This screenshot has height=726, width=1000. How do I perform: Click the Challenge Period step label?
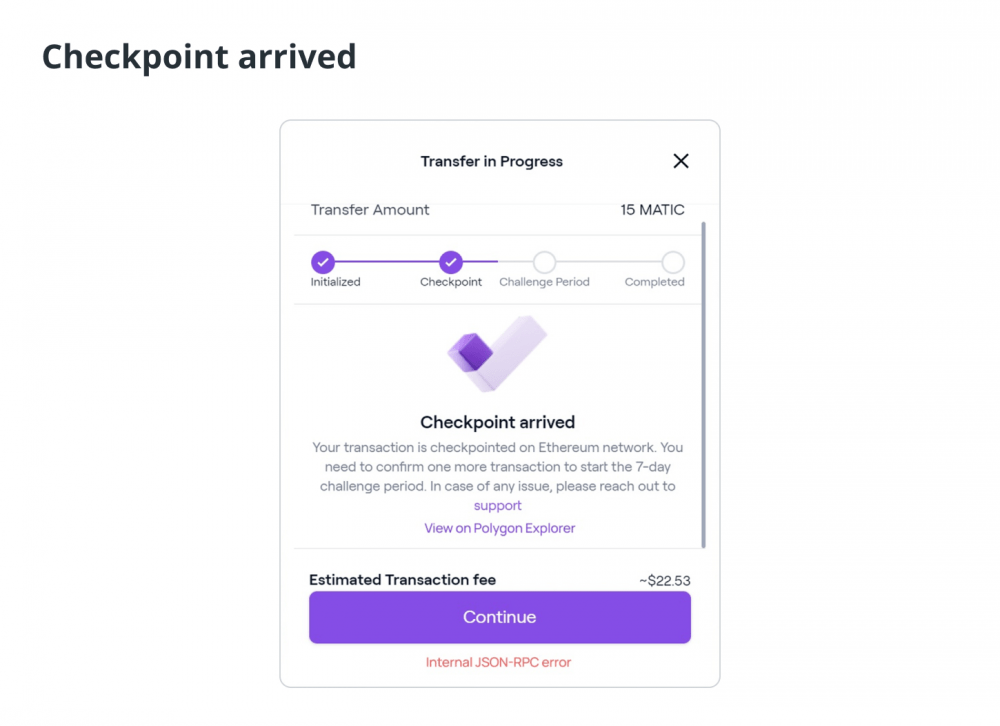tap(544, 282)
